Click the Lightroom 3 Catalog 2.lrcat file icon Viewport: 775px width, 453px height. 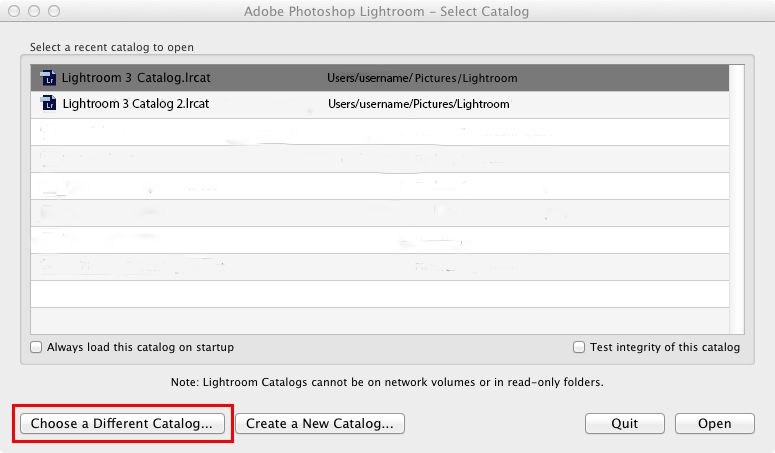47,103
